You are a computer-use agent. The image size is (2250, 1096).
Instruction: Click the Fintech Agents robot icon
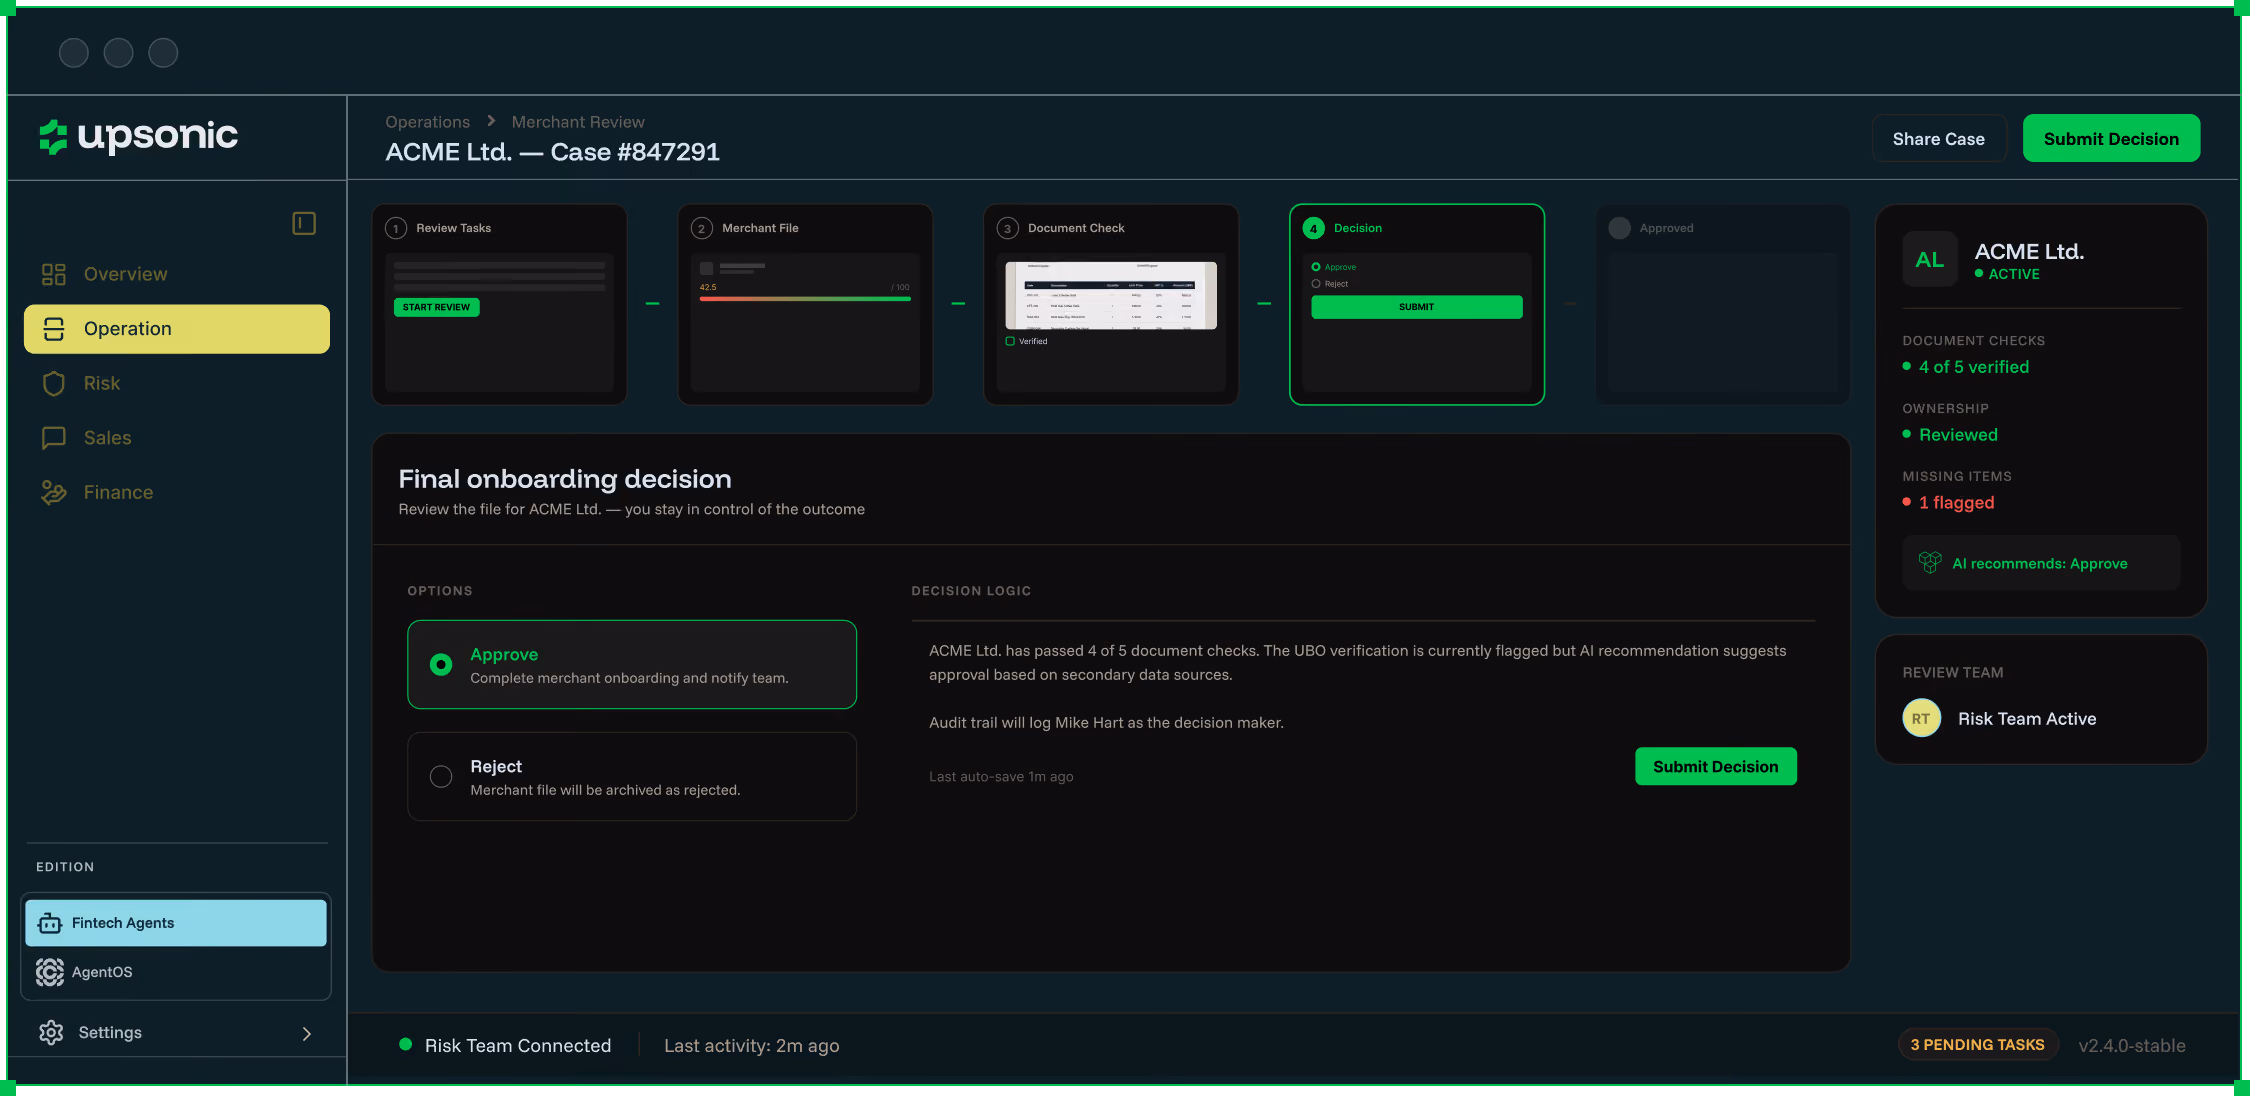tap(50, 923)
